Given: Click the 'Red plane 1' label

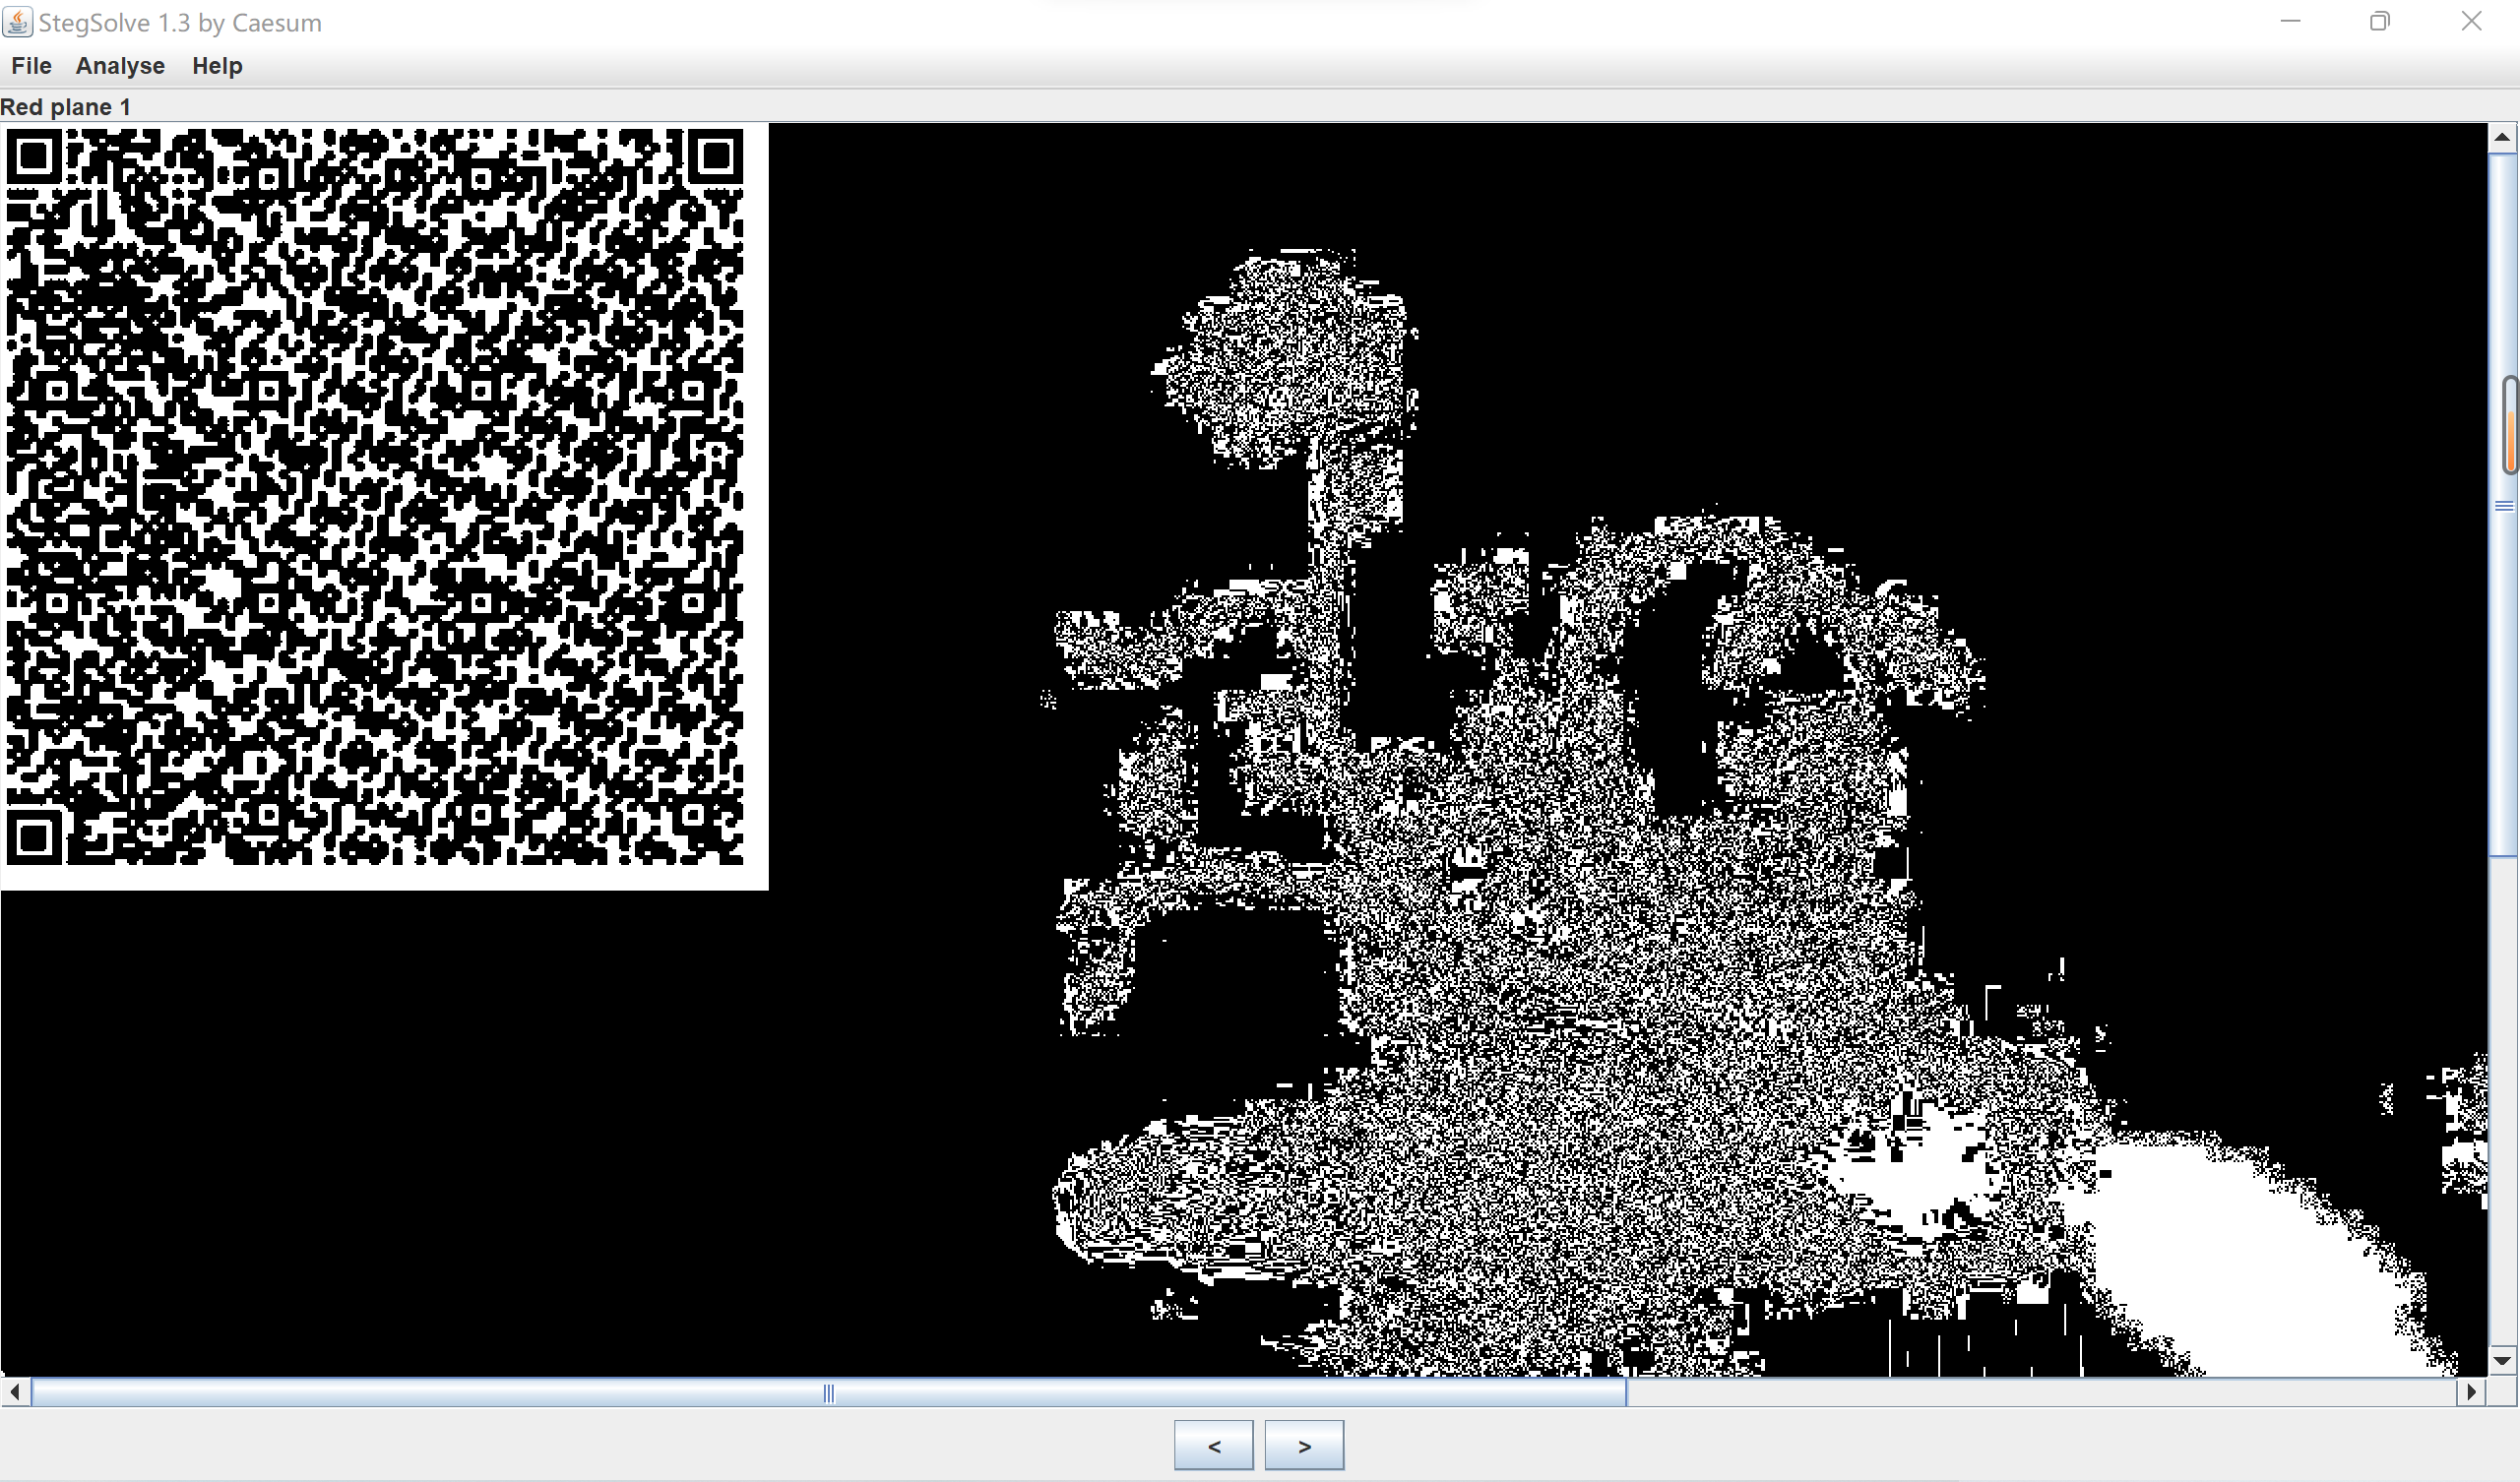Looking at the screenshot, I should [66, 107].
